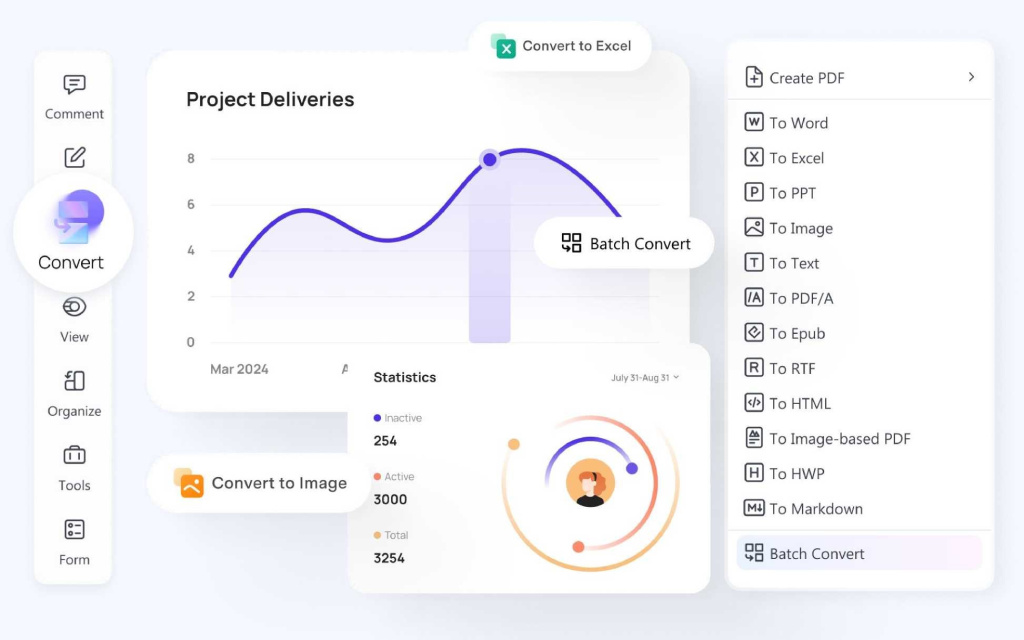Click the Mar 2024 axis label
Image resolution: width=1024 pixels, height=640 pixels.
(x=239, y=369)
